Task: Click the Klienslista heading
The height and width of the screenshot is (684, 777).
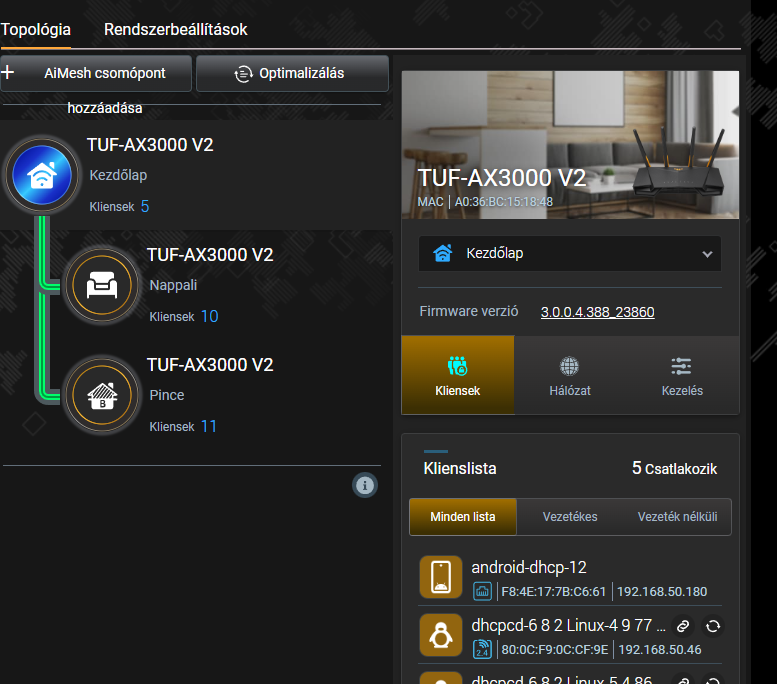Action: [460, 468]
